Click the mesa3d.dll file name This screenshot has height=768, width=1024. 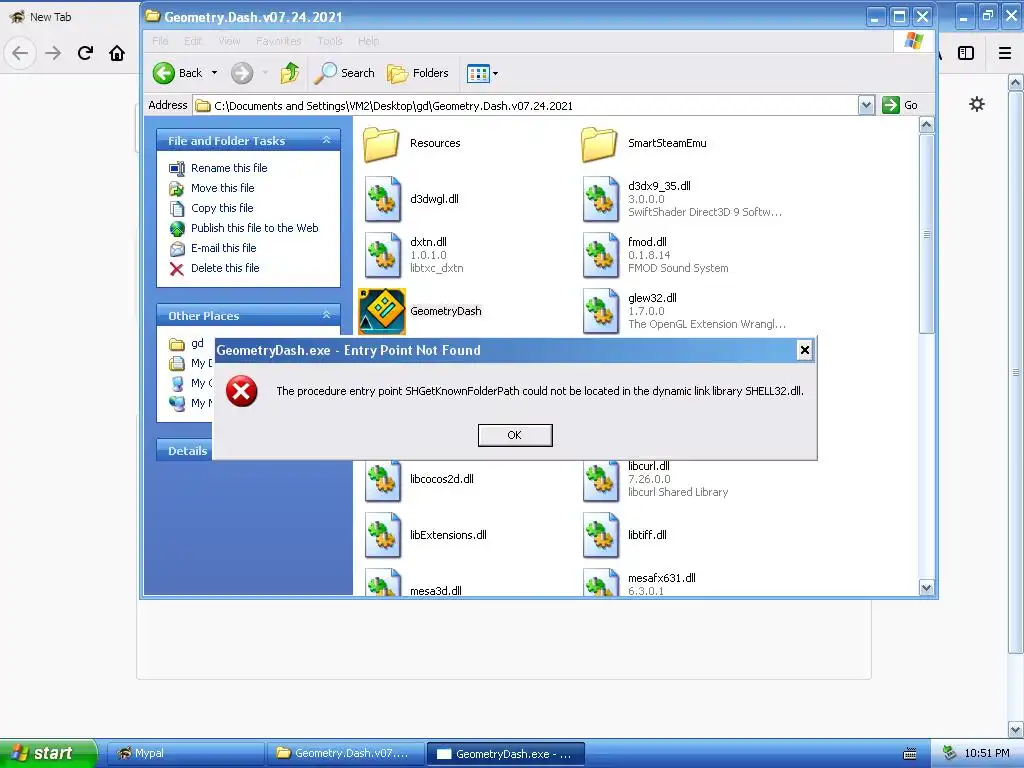point(436,590)
